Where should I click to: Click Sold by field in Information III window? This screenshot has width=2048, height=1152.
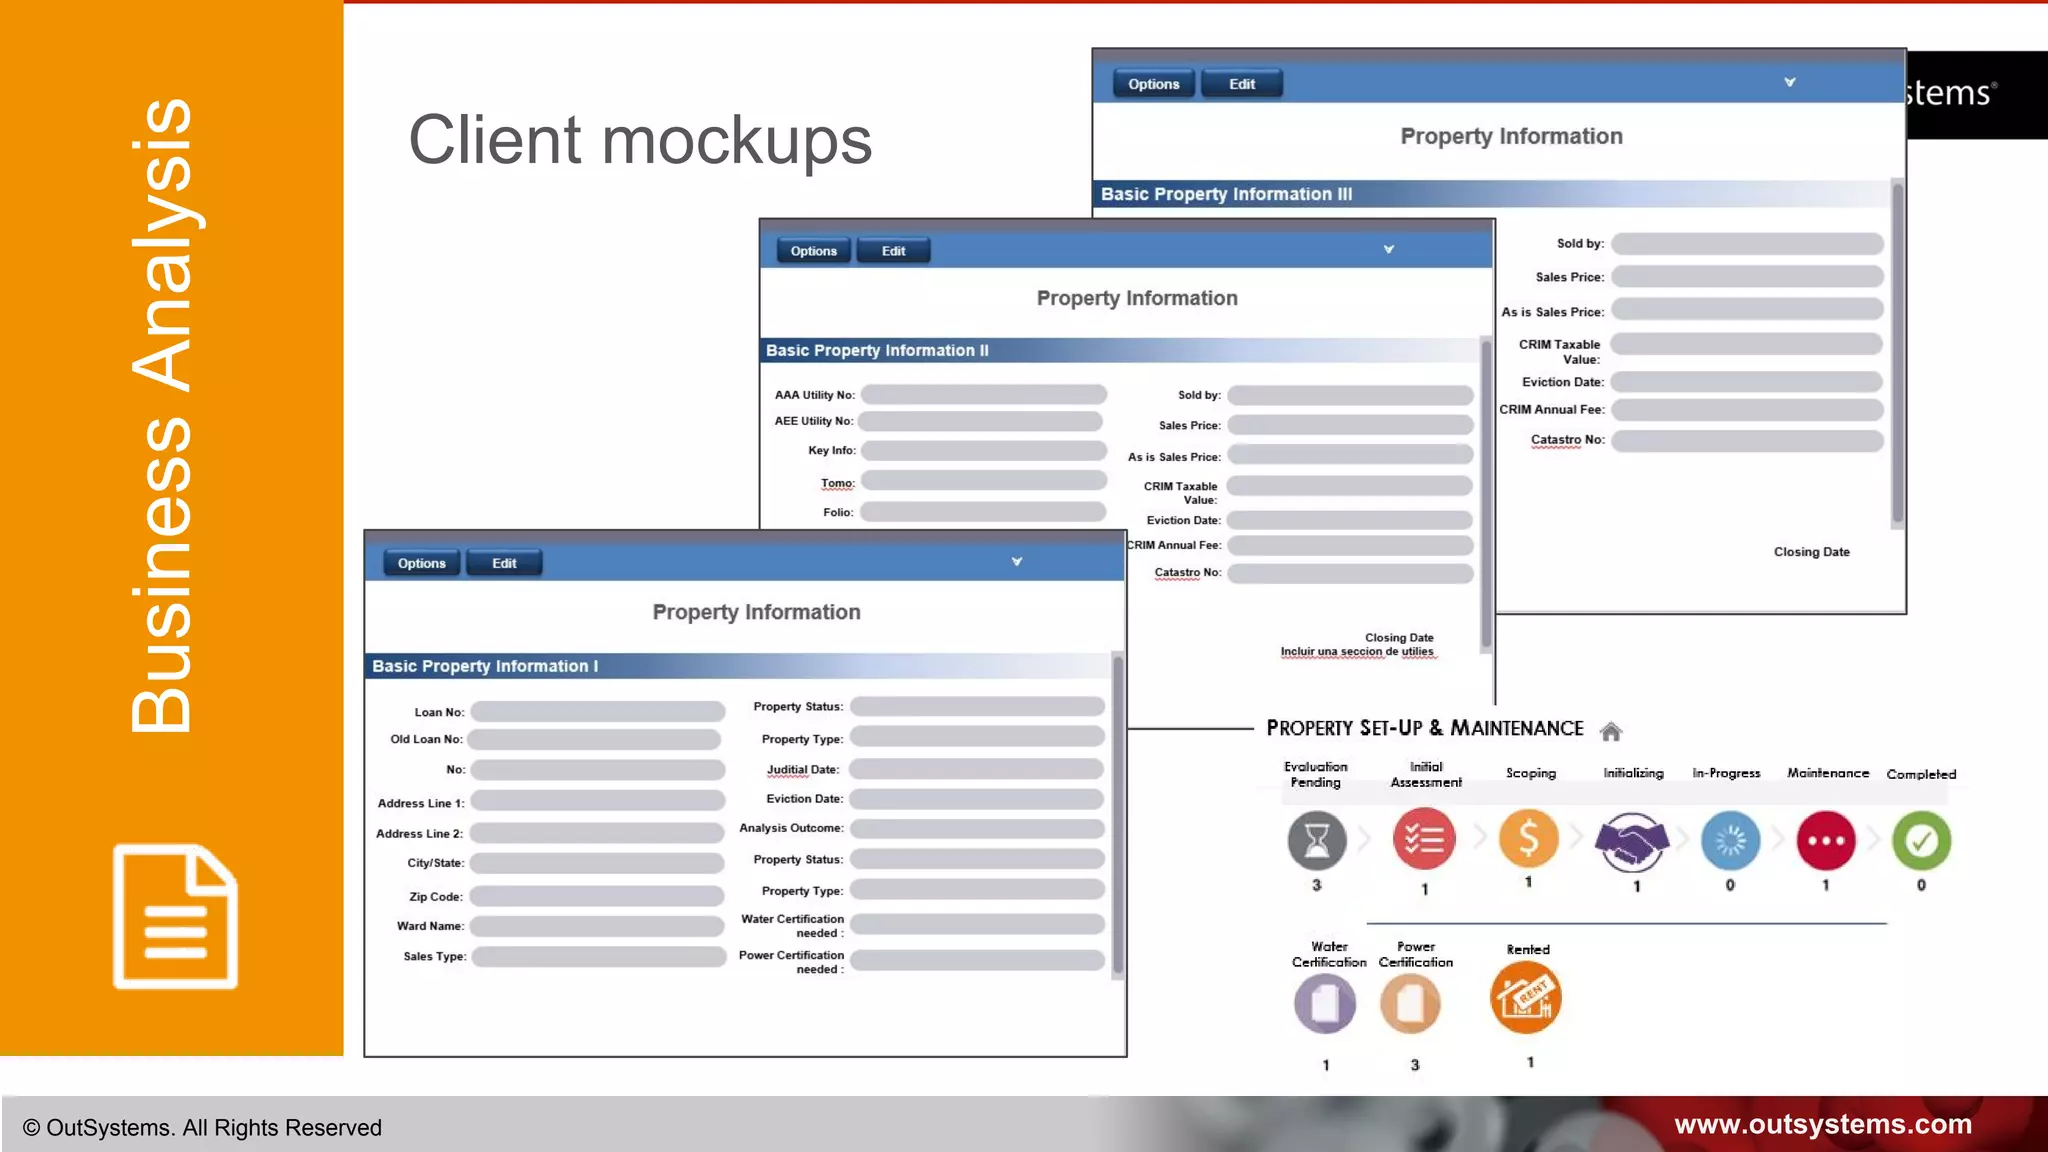(1747, 244)
